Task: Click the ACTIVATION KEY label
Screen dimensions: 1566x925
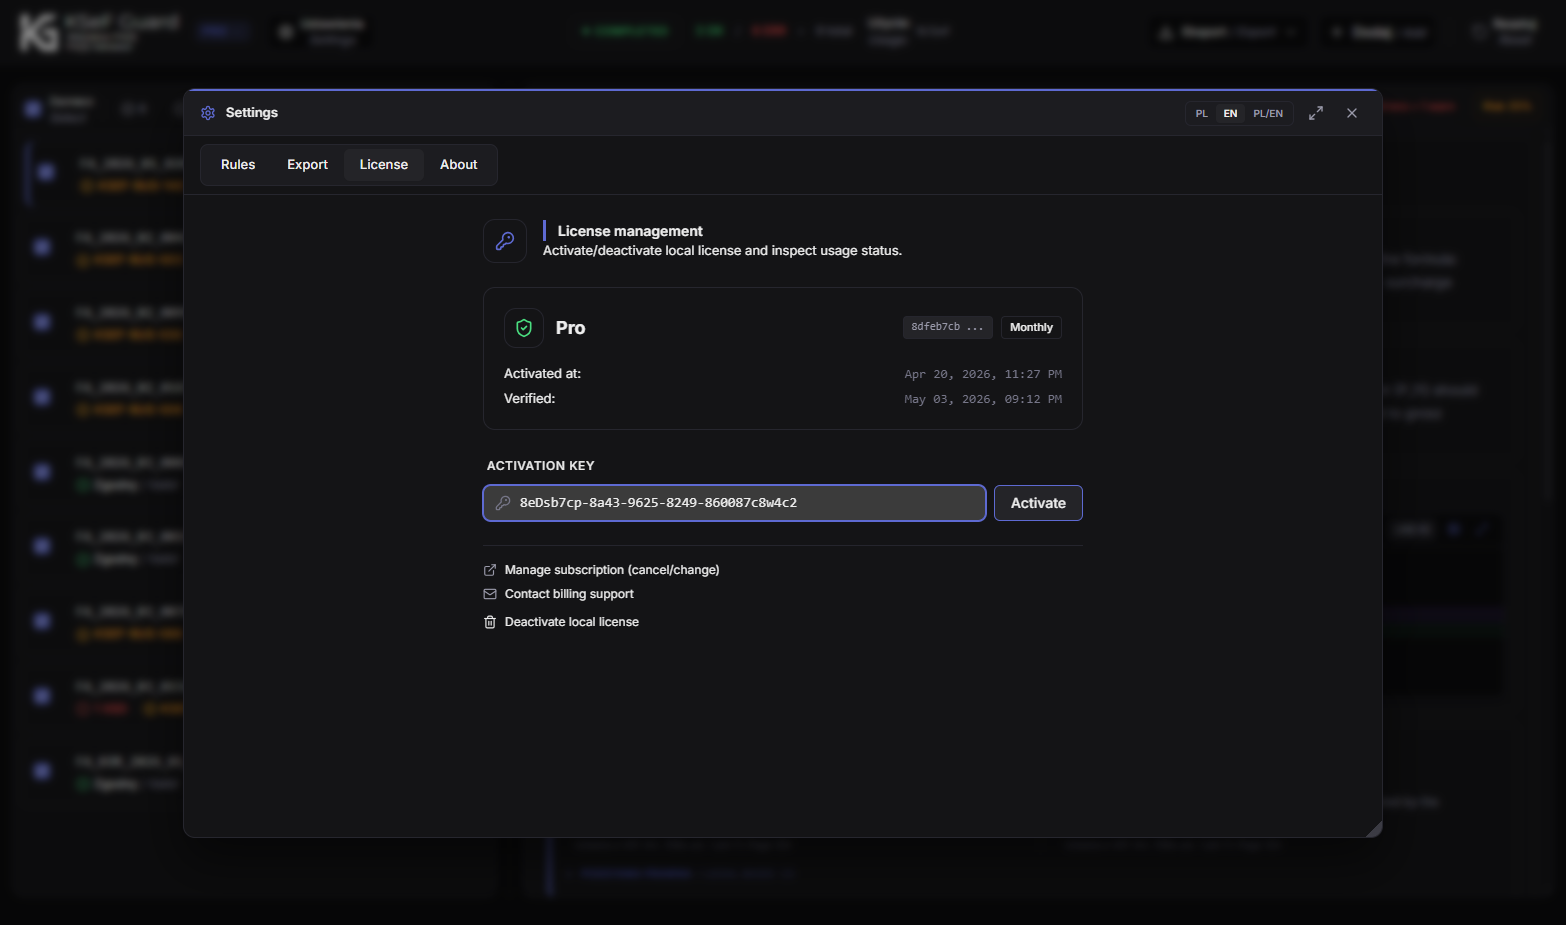Action: [540, 466]
